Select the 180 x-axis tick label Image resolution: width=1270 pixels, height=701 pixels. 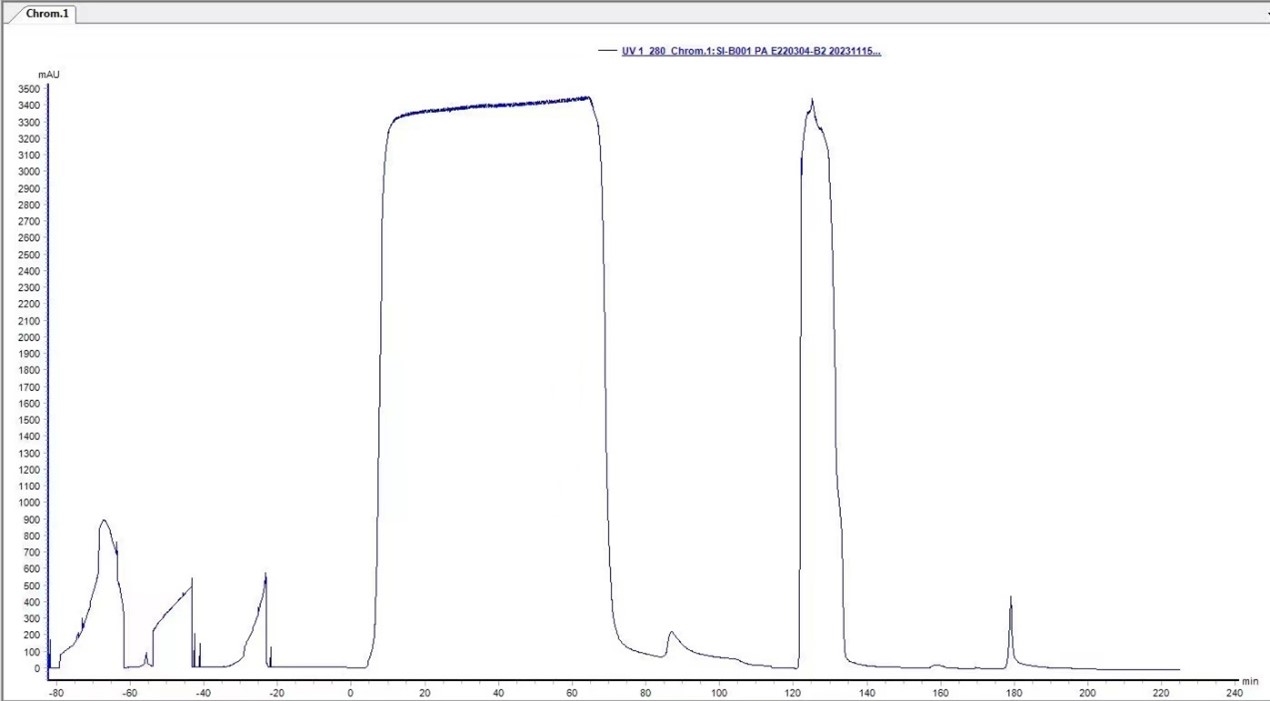point(1014,692)
